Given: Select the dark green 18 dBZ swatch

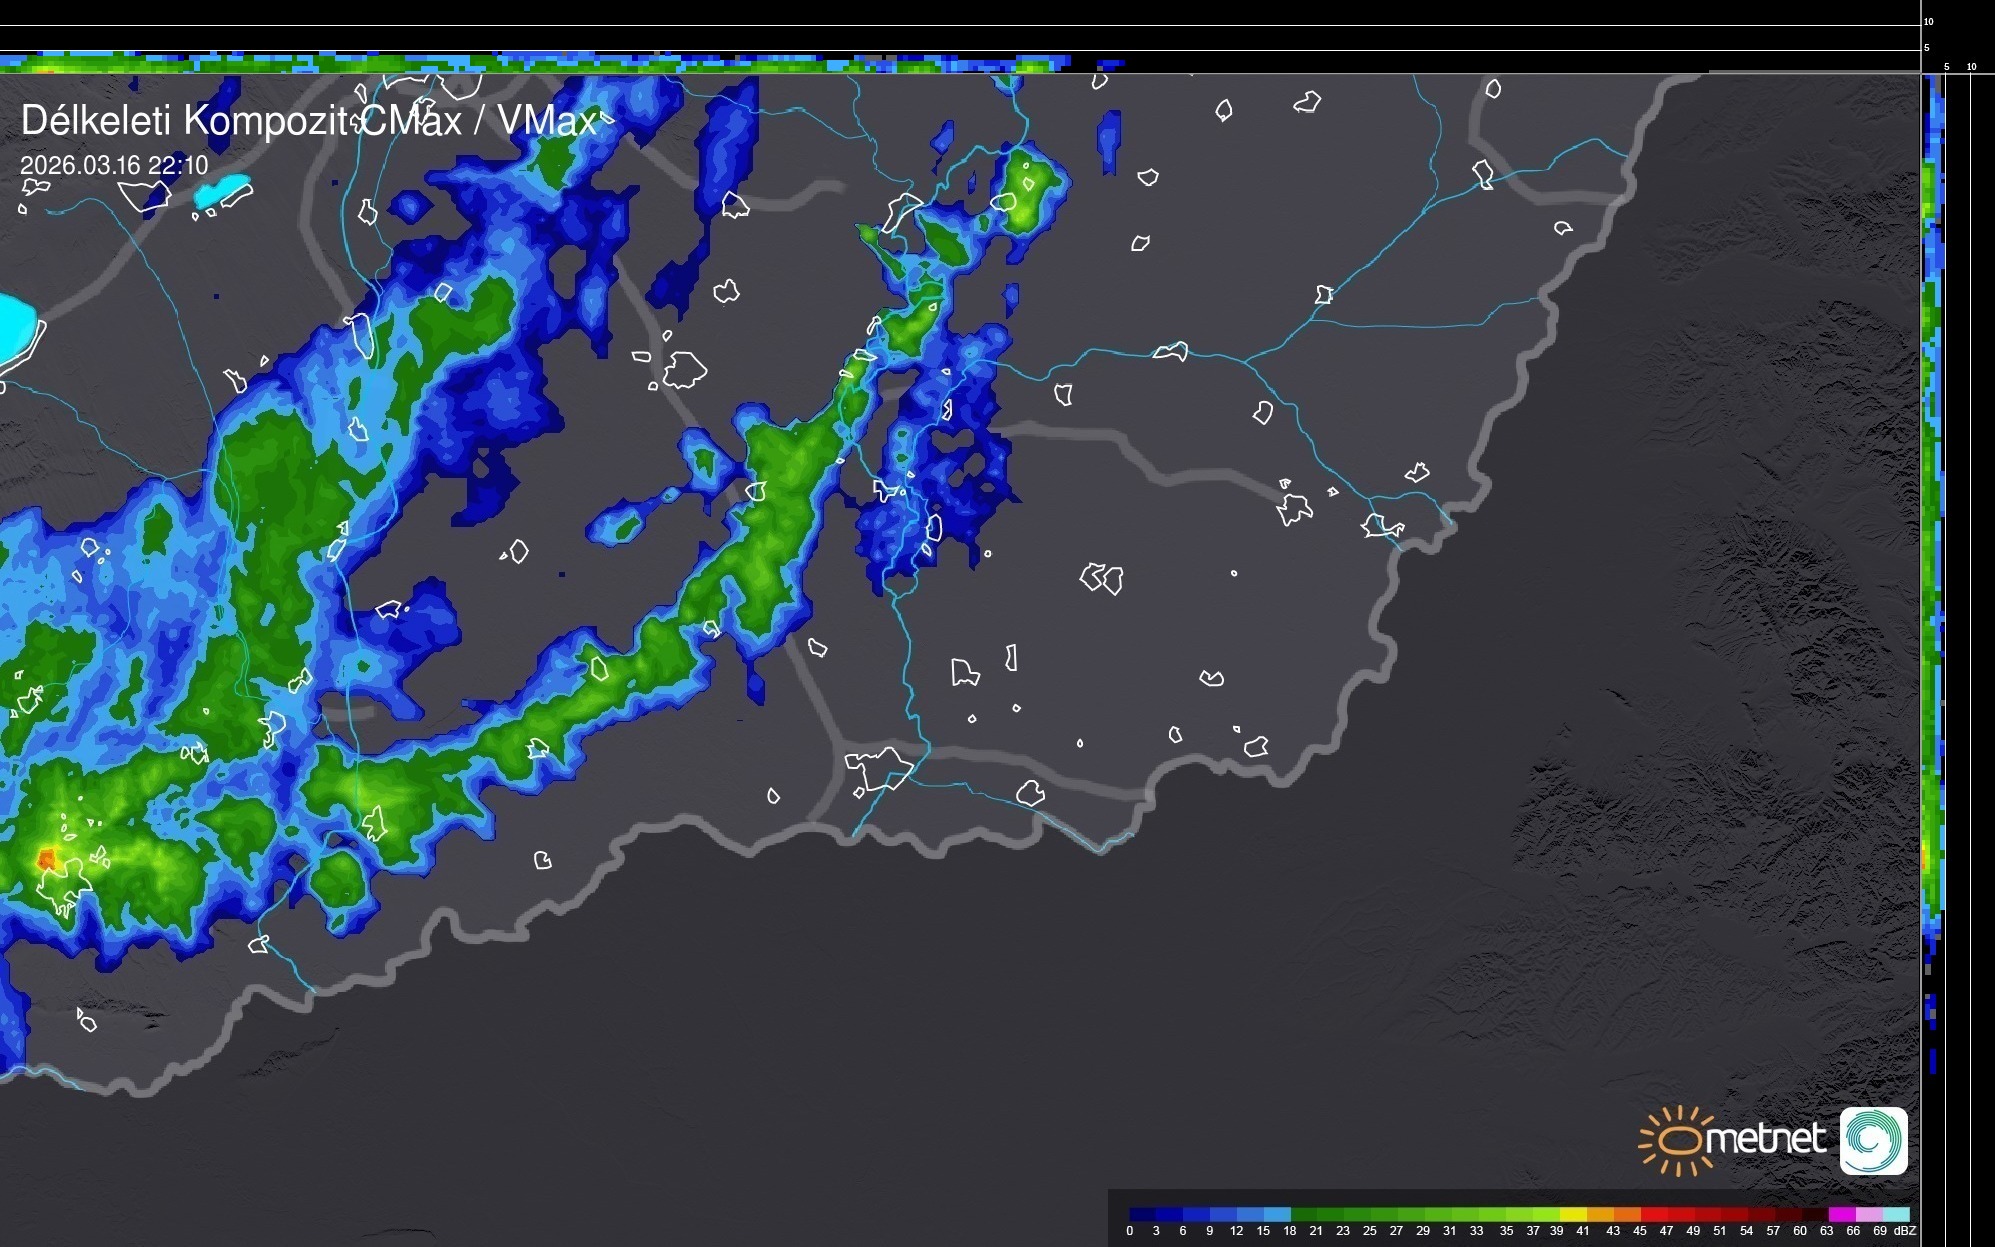Looking at the screenshot, I should 1303,1215.
